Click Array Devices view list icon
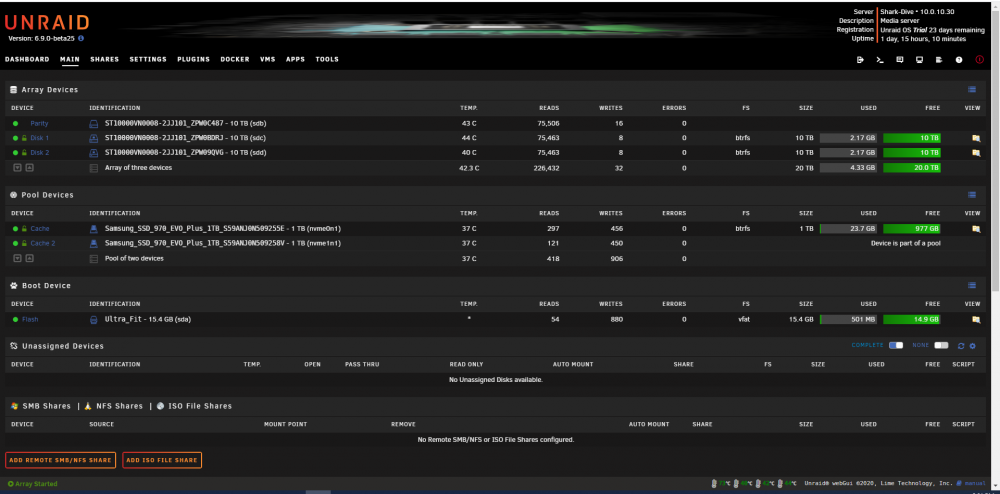The width and height of the screenshot is (1000, 494). (972, 90)
